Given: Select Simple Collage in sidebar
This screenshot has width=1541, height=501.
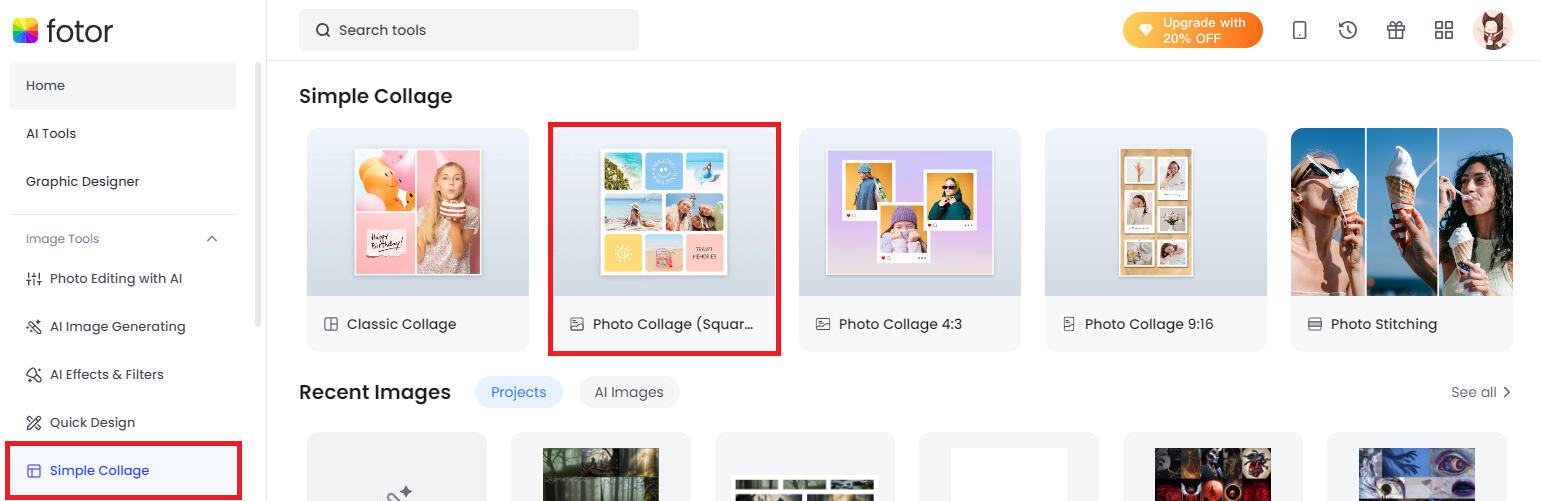Looking at the screenshot, I should [99, 471].
